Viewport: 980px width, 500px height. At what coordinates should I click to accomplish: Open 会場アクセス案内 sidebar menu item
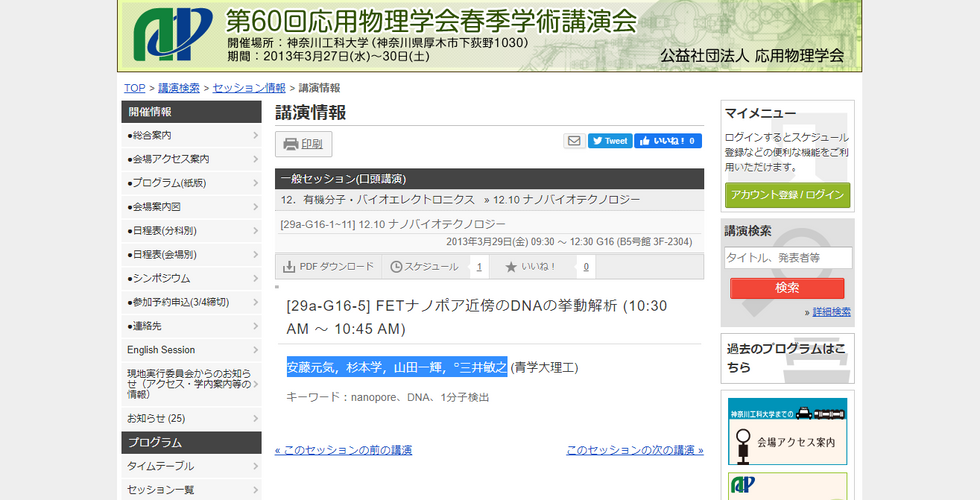coord(191,159)
